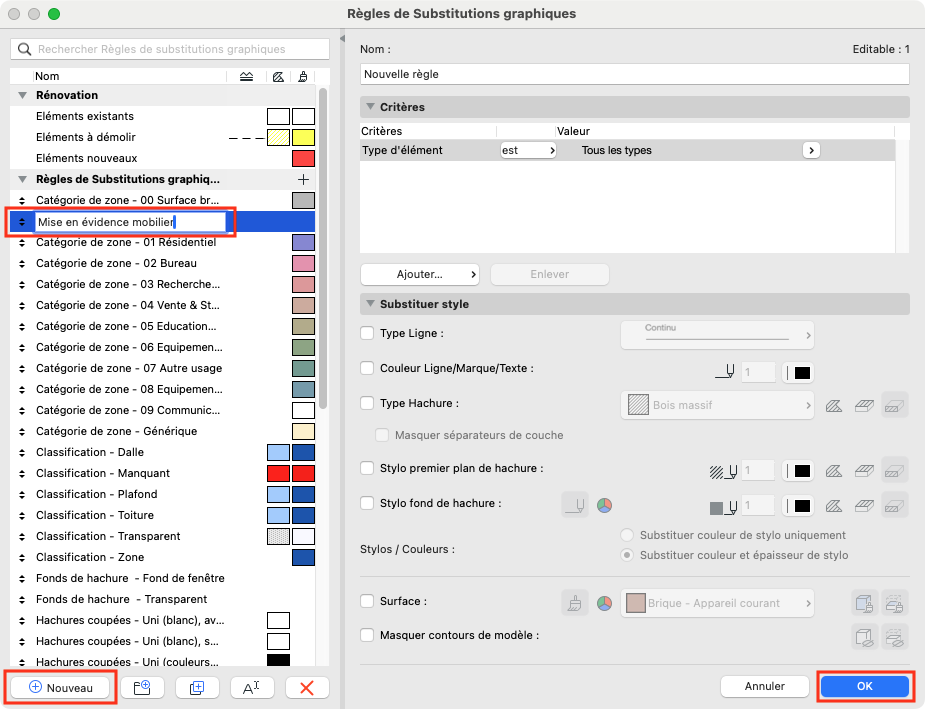The height and width of the screenshot is (709, 925).
Task: Collapse the Rénovation group
Action: (x=23, y=95)
